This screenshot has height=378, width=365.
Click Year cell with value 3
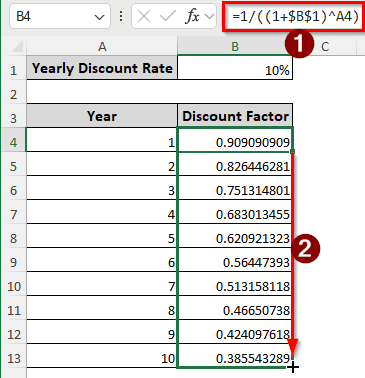pyautogui.click(x=102, y=188)
